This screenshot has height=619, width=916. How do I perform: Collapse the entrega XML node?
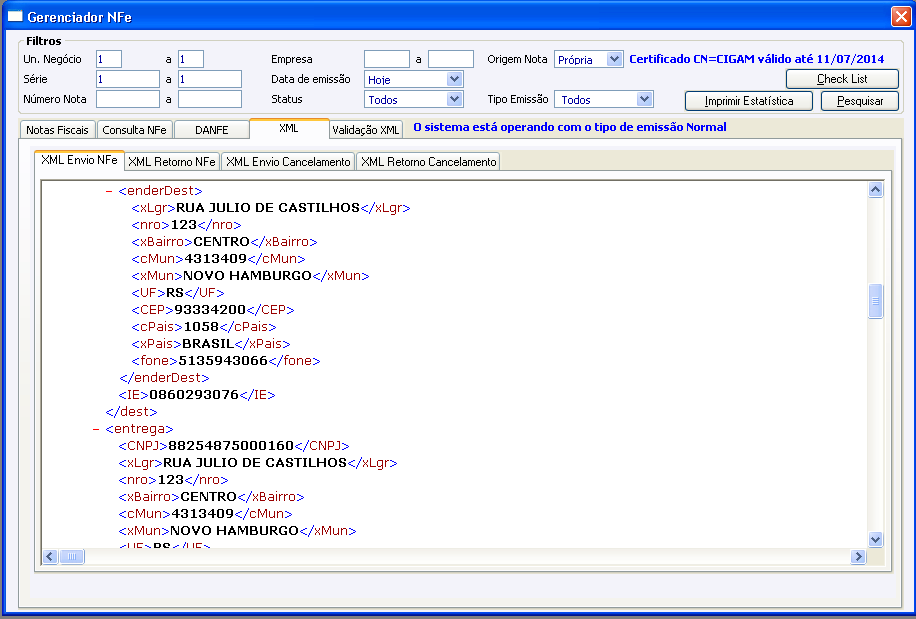click(x=96, y=428)
